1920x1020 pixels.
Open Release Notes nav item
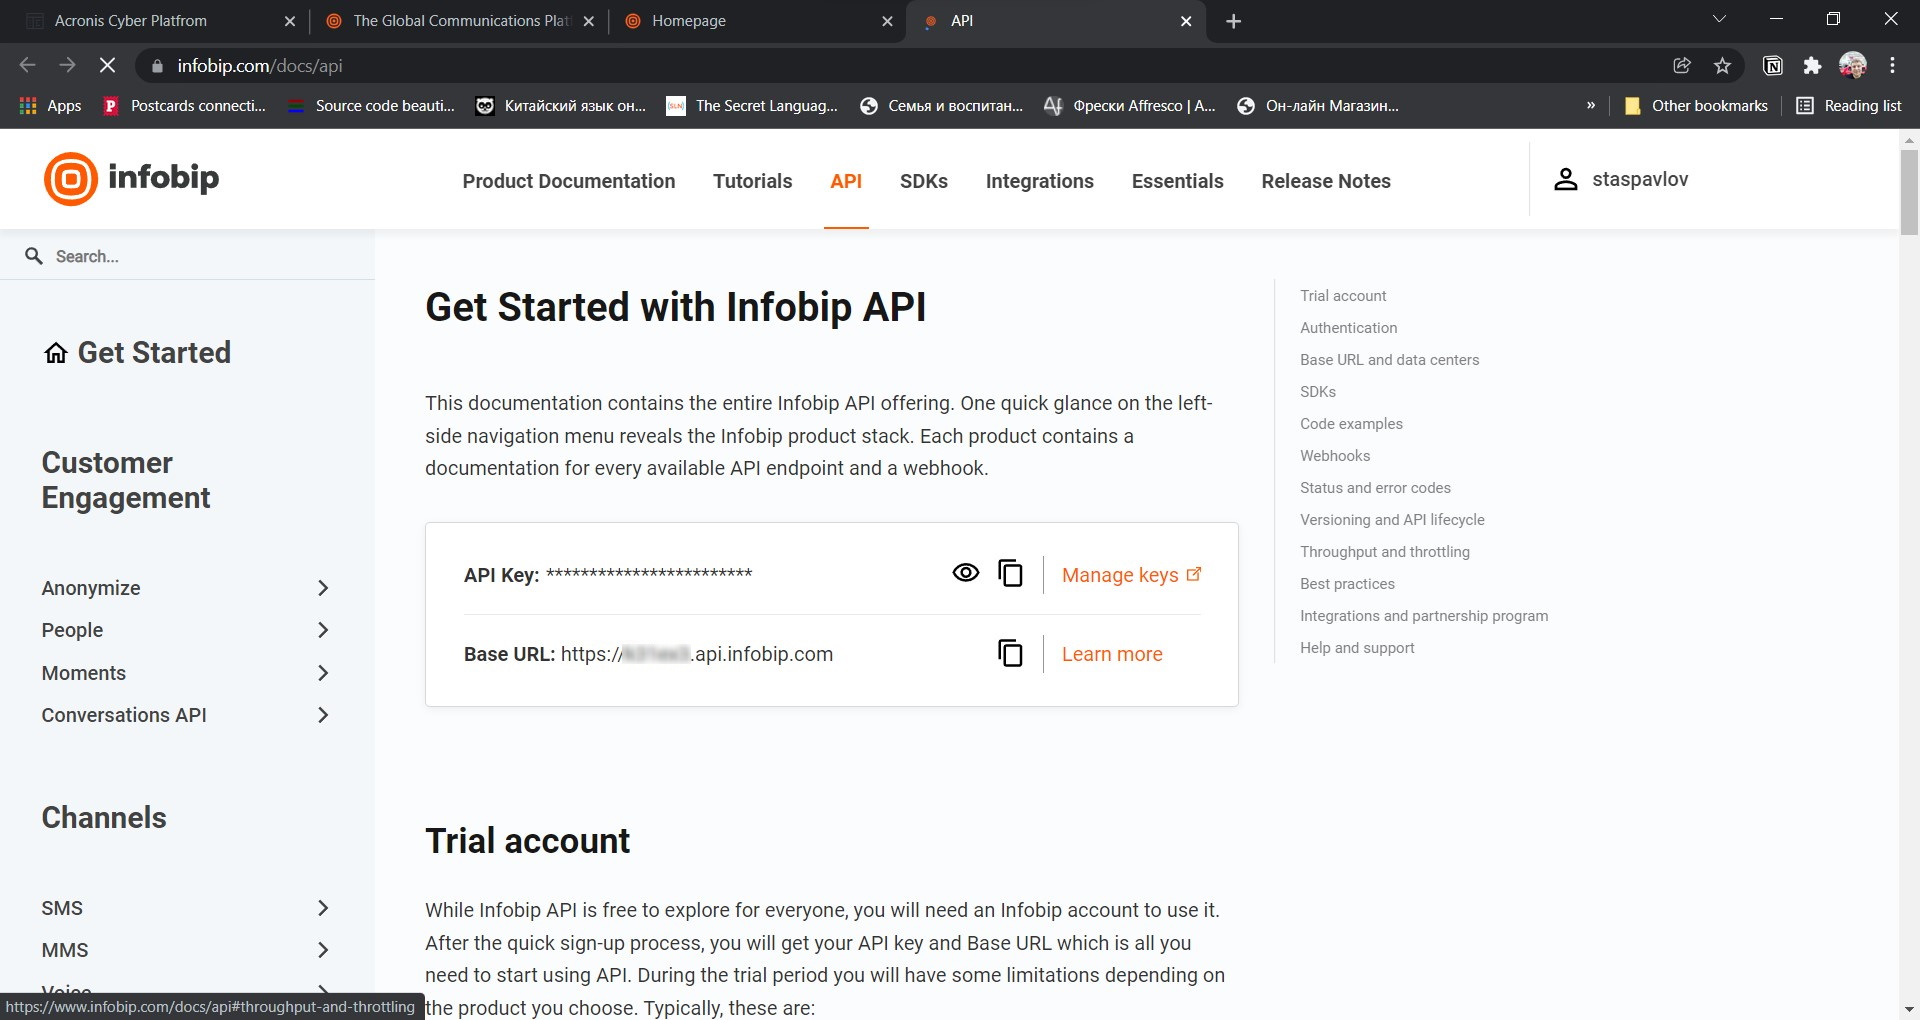(x=1326, y=181)
